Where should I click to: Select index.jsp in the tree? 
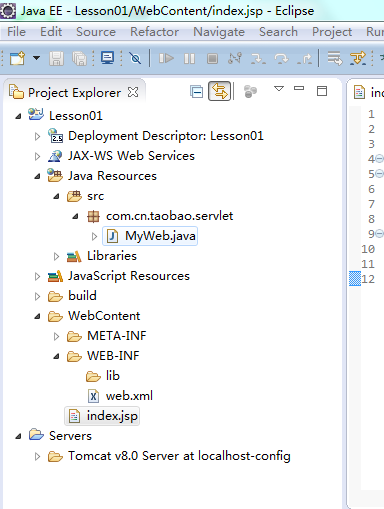click(x=102, y=416)
